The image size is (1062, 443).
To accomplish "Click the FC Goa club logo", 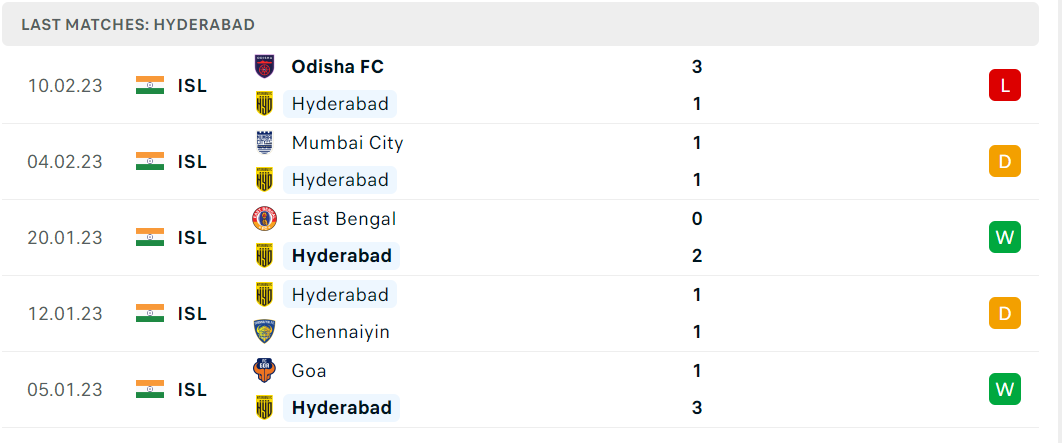I will 264,371.
